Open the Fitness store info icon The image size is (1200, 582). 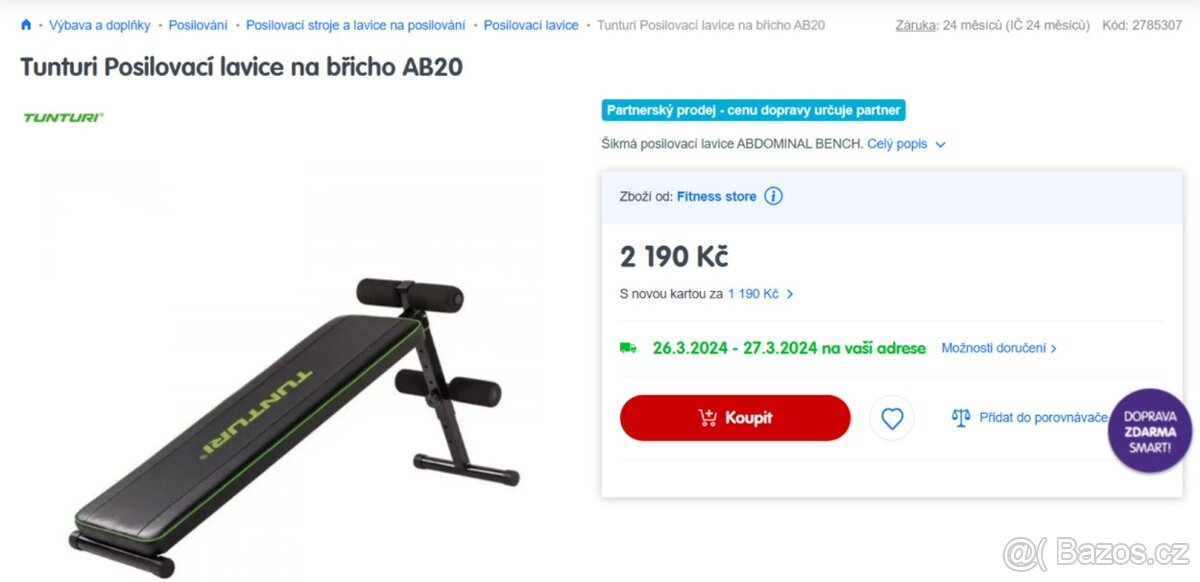(773, 196)
